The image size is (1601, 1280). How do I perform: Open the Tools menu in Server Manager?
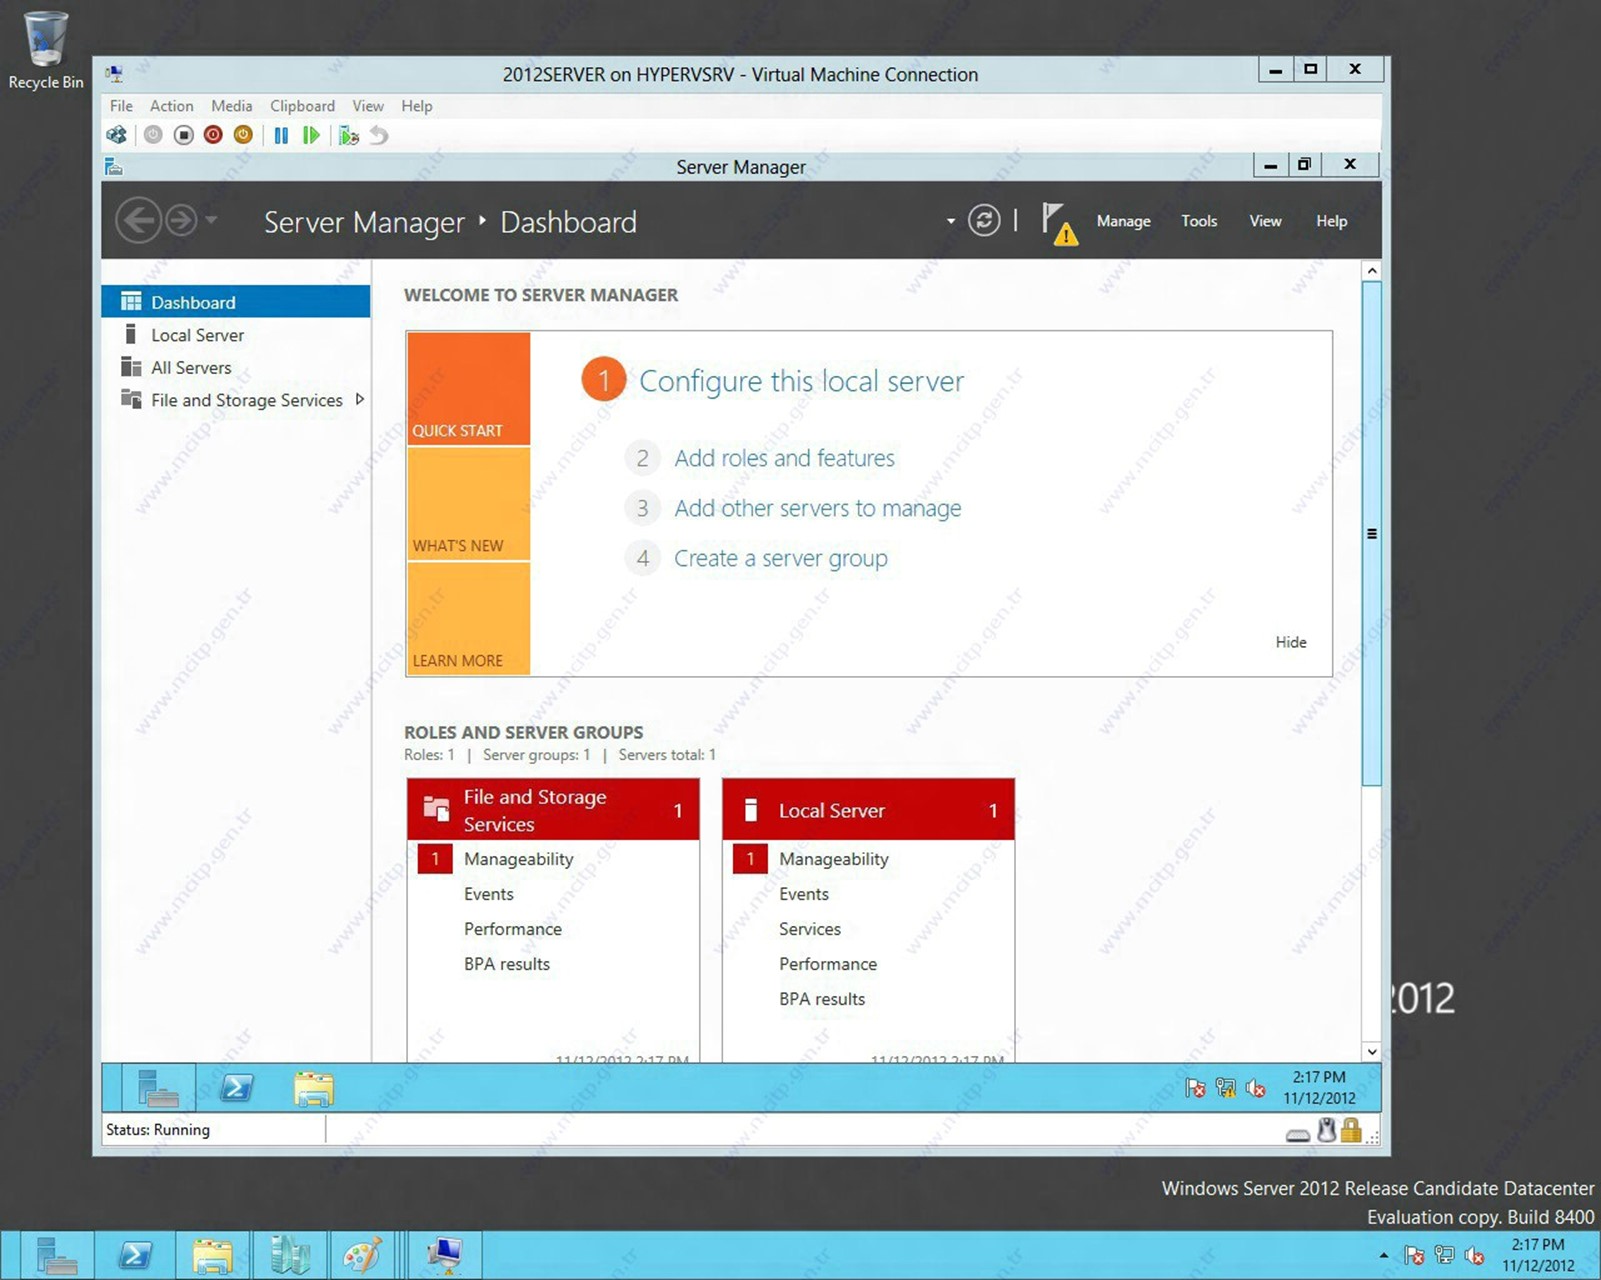click(x=1199, y=221)
